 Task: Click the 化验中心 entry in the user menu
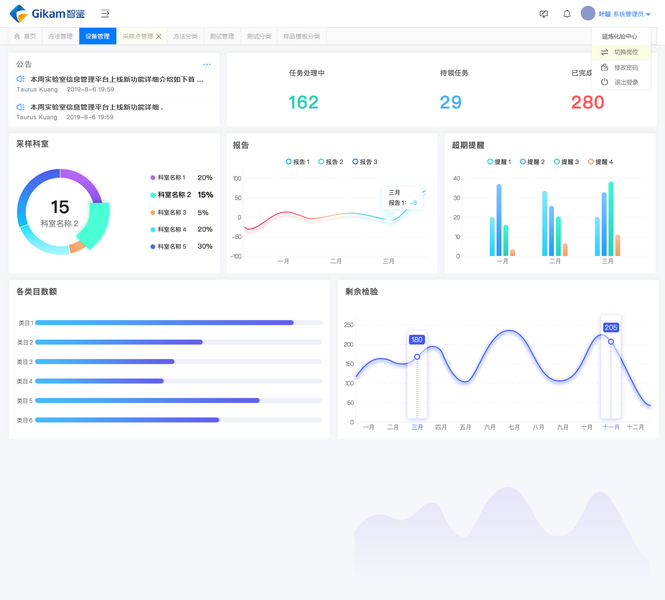(x=621, y=36)
